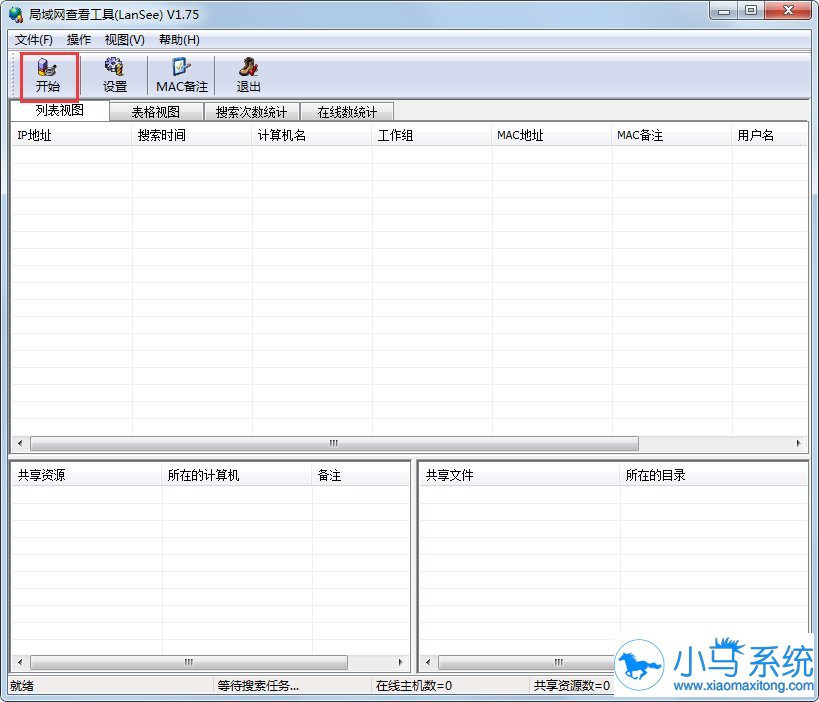Click 共享资源 panel scrollbar left arrow
The image size is (819, 702).
20,662
